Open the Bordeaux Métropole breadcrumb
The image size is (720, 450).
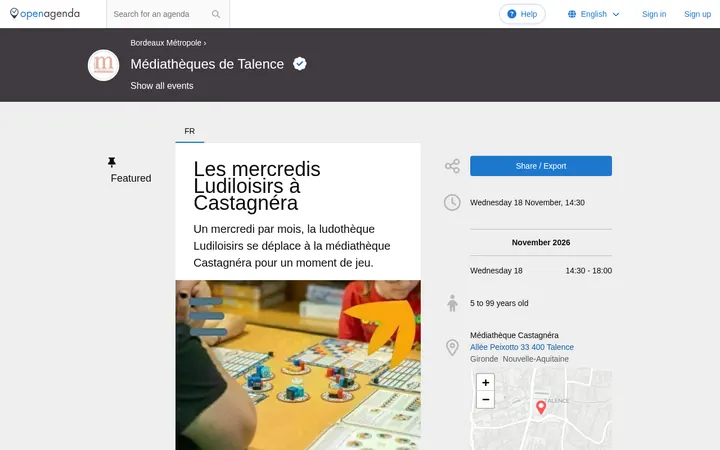(166, 43)
